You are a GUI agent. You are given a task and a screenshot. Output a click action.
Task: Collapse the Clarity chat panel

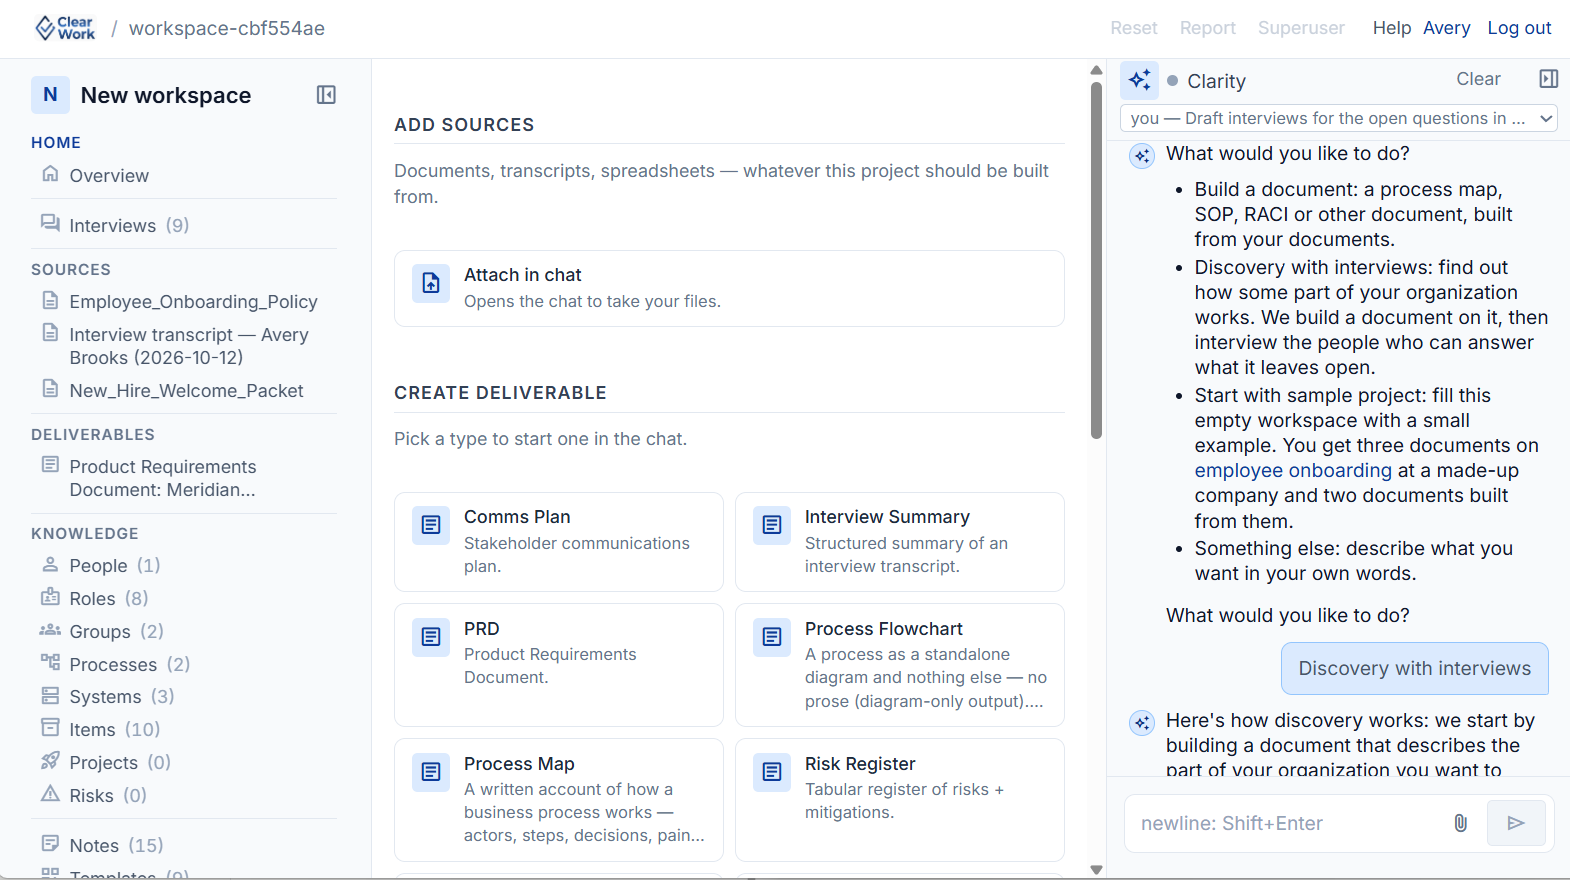pyautogui.click(x=1548, y=79)
